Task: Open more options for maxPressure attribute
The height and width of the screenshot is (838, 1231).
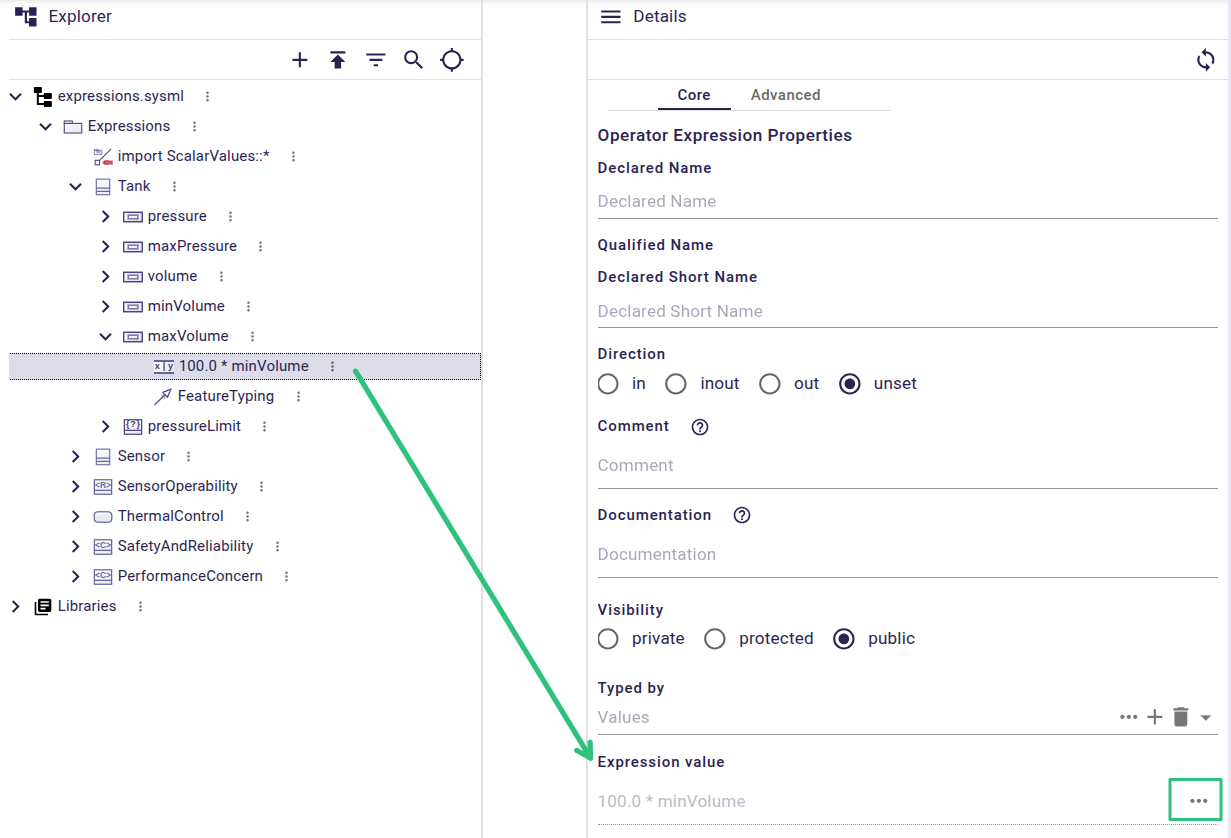Action: click(260, 246)
